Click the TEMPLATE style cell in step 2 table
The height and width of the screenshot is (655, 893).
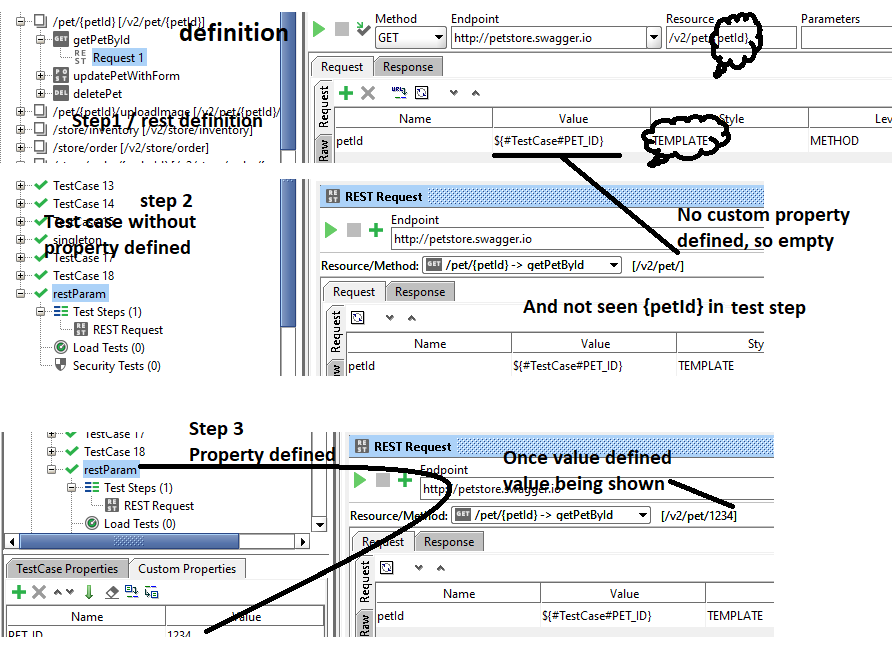click(x=720, y=366)
